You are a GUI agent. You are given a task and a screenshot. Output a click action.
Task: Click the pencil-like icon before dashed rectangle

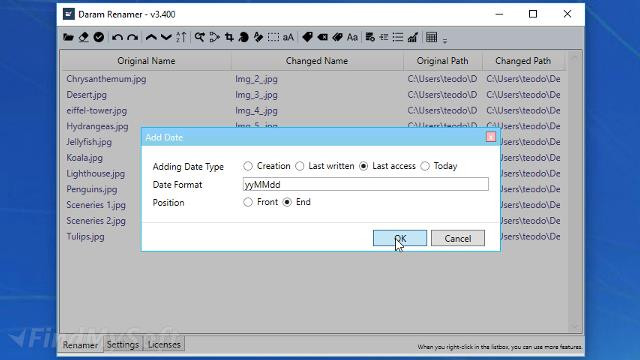(x=258, y=38)
